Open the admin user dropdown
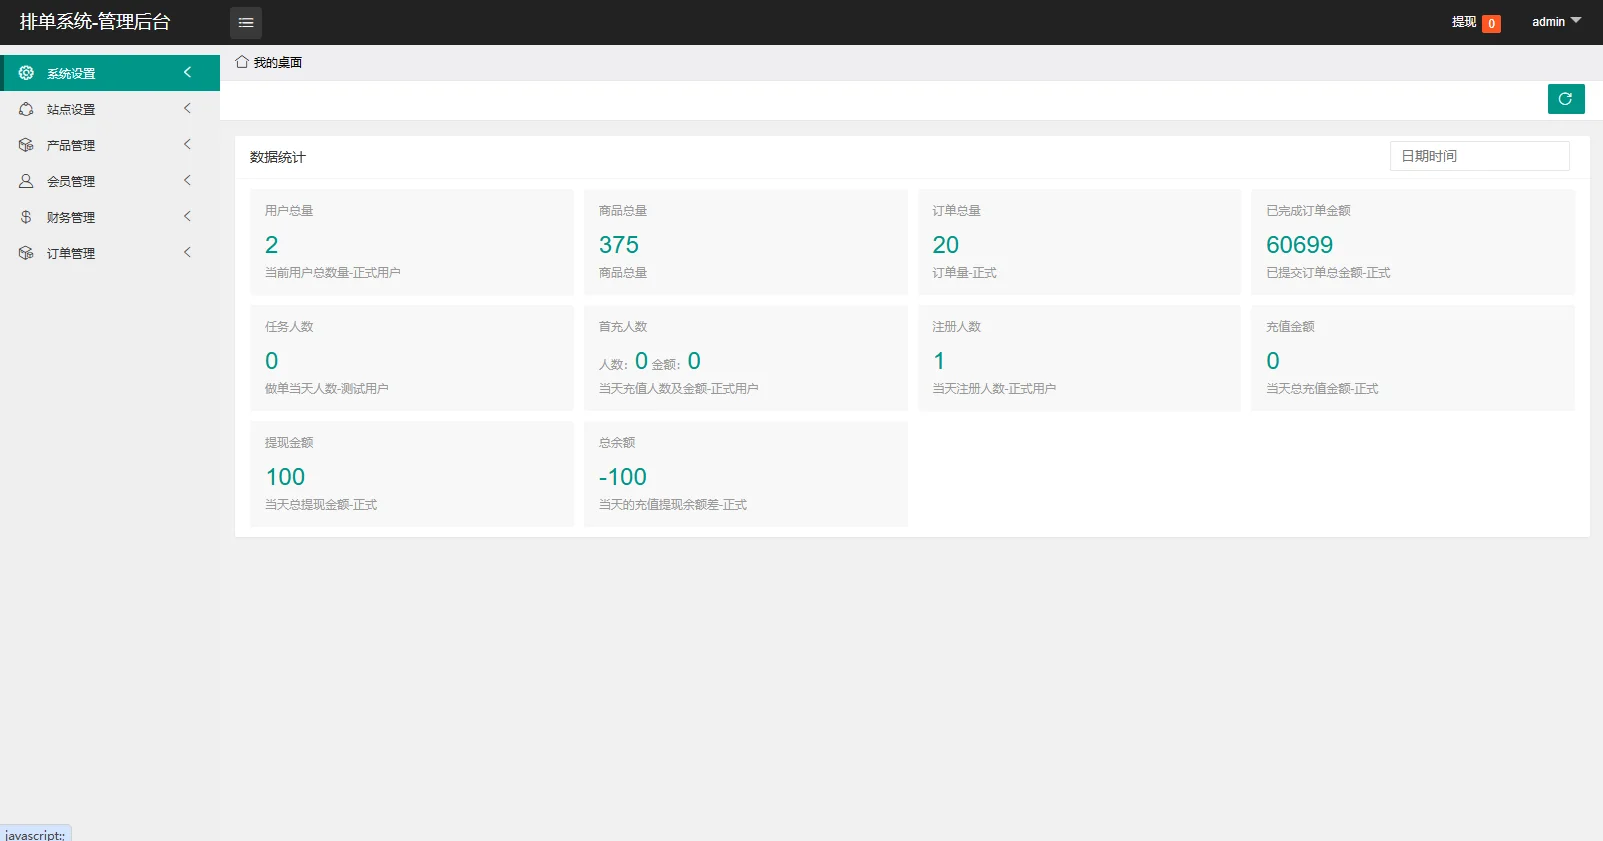The height and width of the screenshot is (841, 1603). 1557,22
